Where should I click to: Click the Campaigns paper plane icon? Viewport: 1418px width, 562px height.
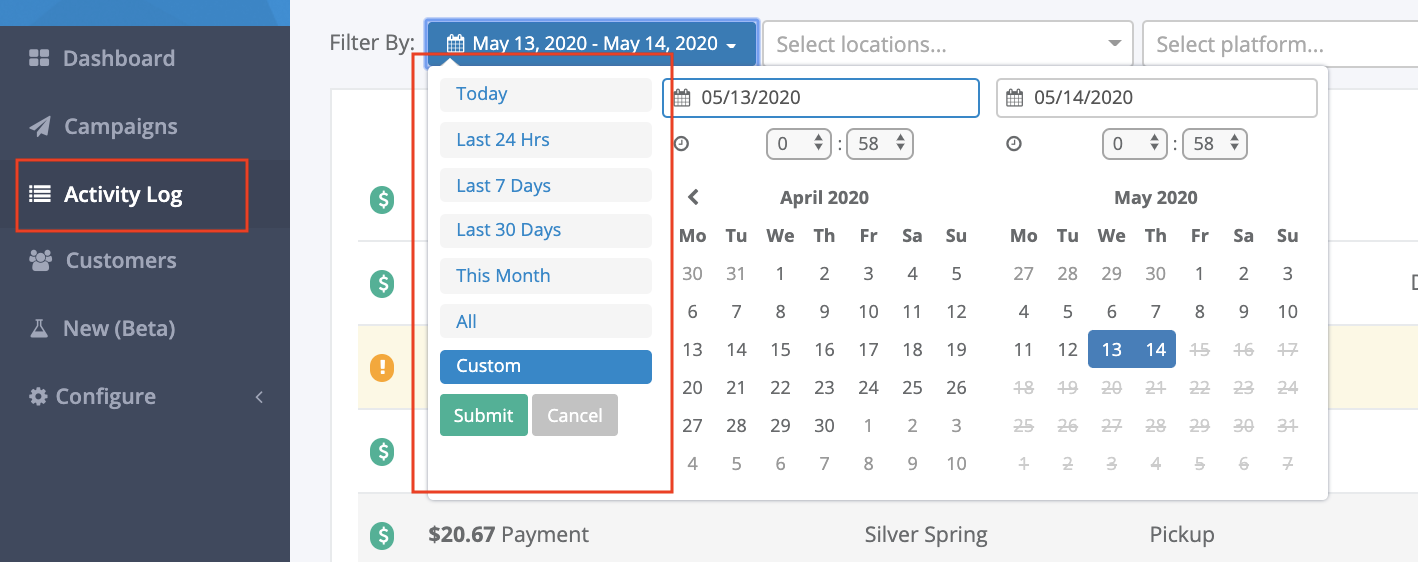(x=40, y=127)
